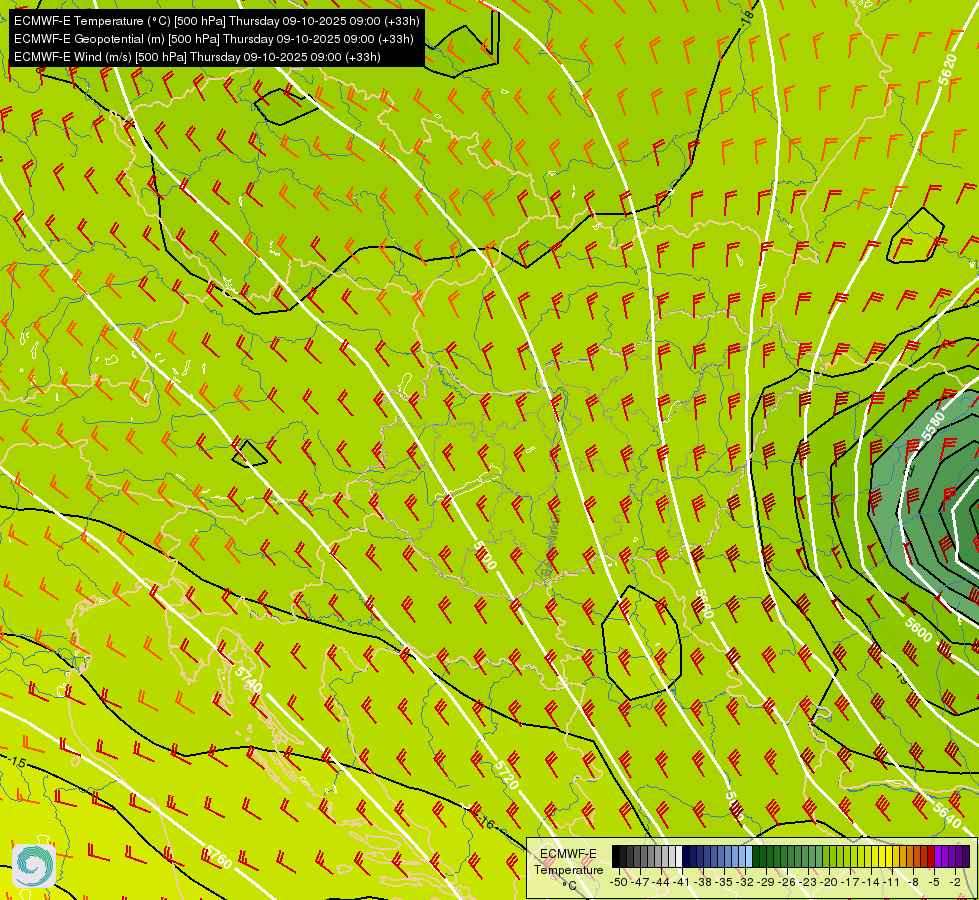This screenshot has height=900, width=979.
Task: Click the 5700 geopotential contour label
Action: coord(485,555)
